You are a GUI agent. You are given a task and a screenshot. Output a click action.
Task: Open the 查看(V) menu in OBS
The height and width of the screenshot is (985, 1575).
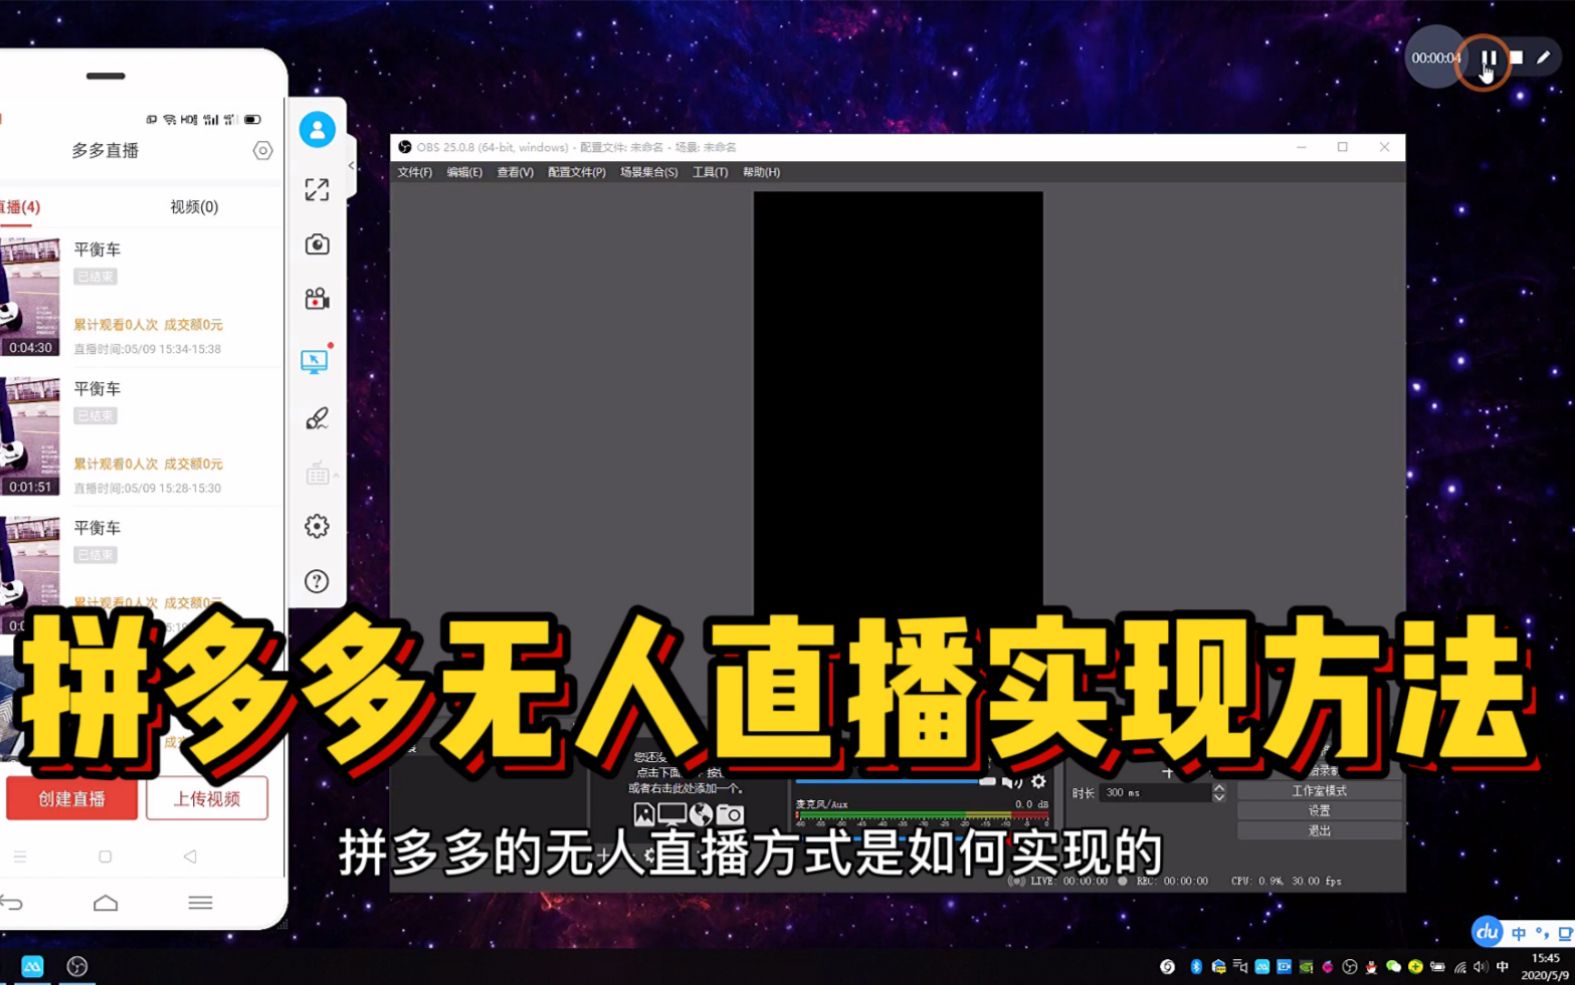515,172
